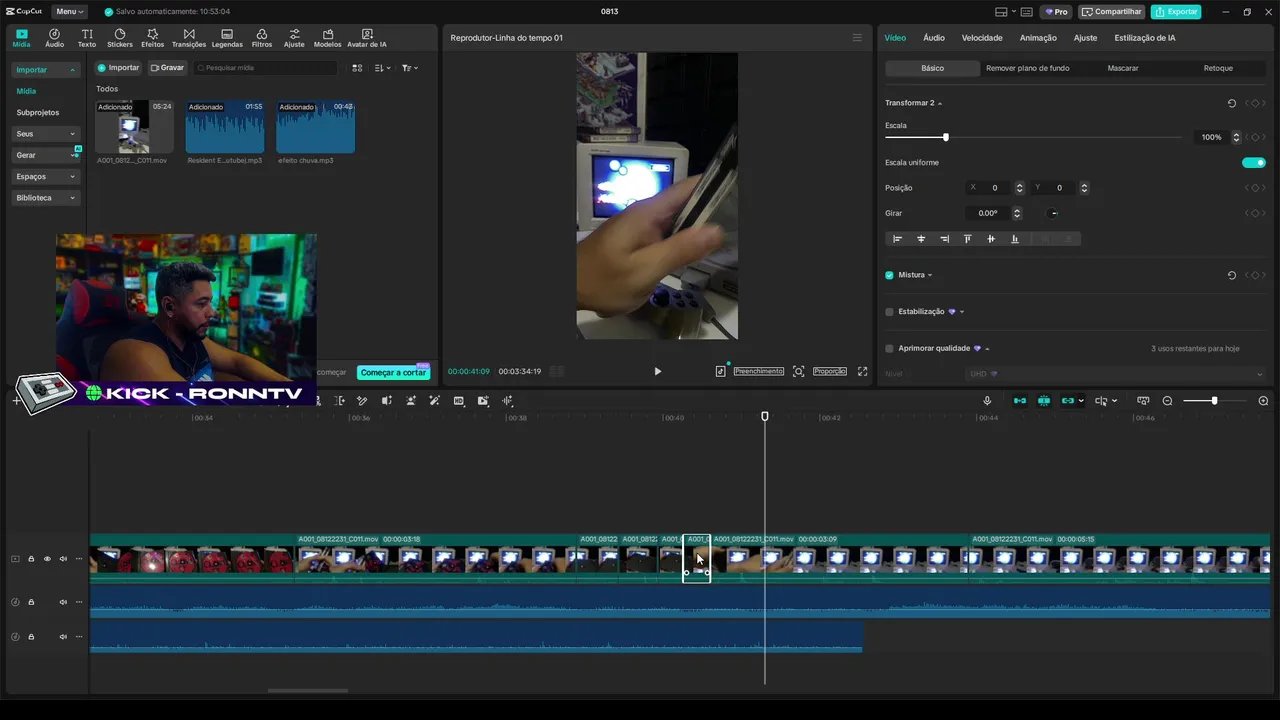Image resolution: width=1280 pixels, height=720 pixels.
Task: Reset the Transformar 2 settings
Action: pos(1232,103)
